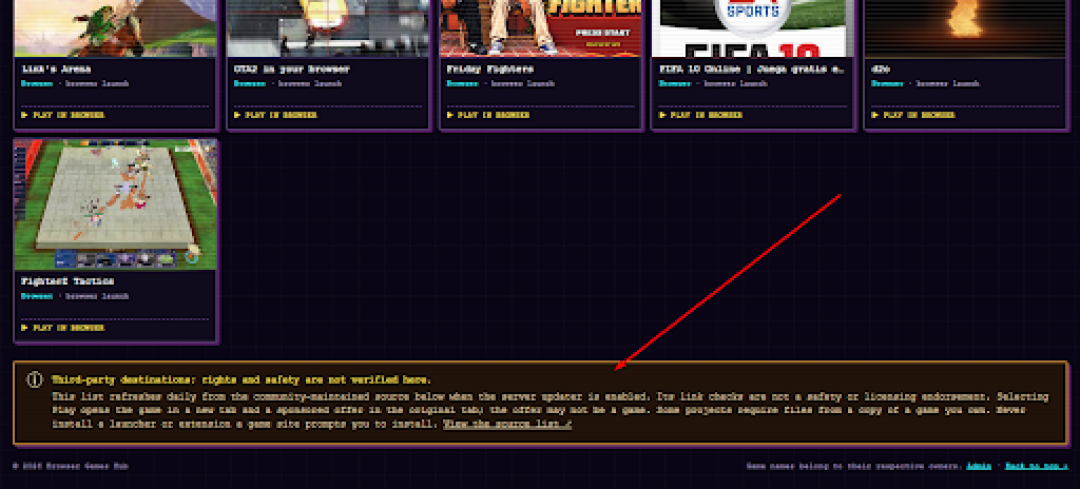Open the View the source list link
The image size is (1080, 489).
point(508,424)
